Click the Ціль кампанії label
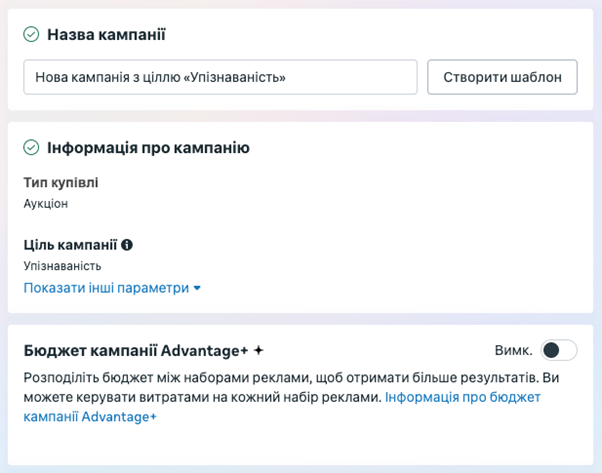The width and height of the screenshot is (602, 473). [70, 245]
